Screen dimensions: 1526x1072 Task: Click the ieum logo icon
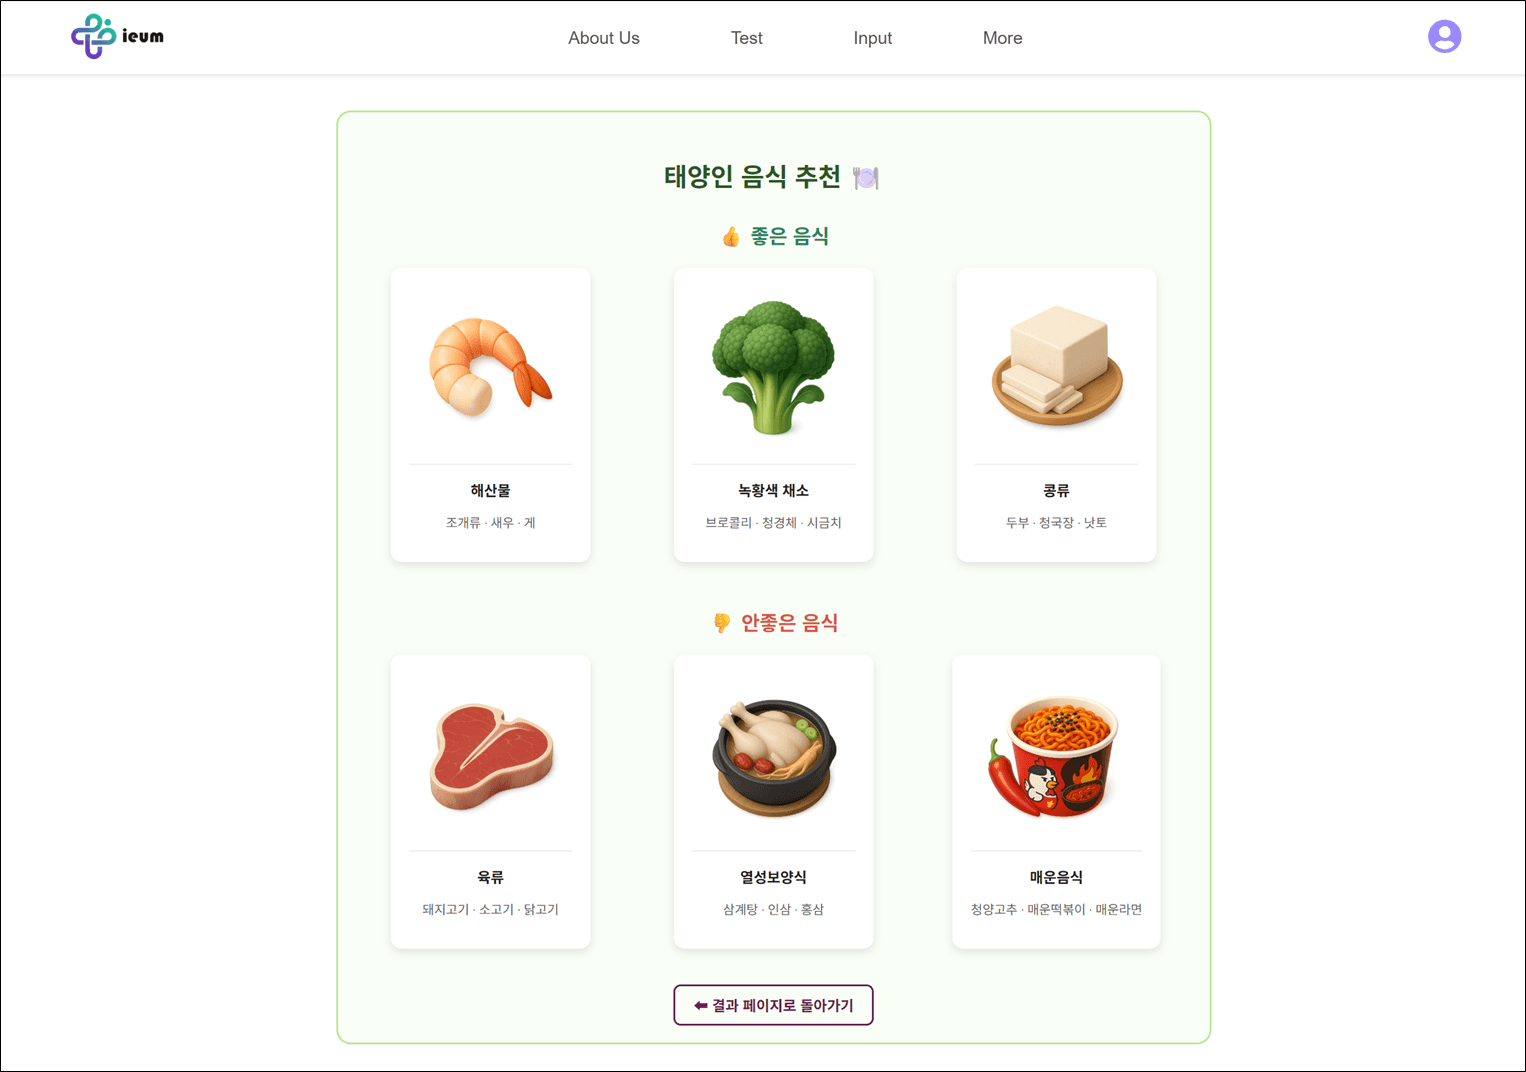point(93,37)
